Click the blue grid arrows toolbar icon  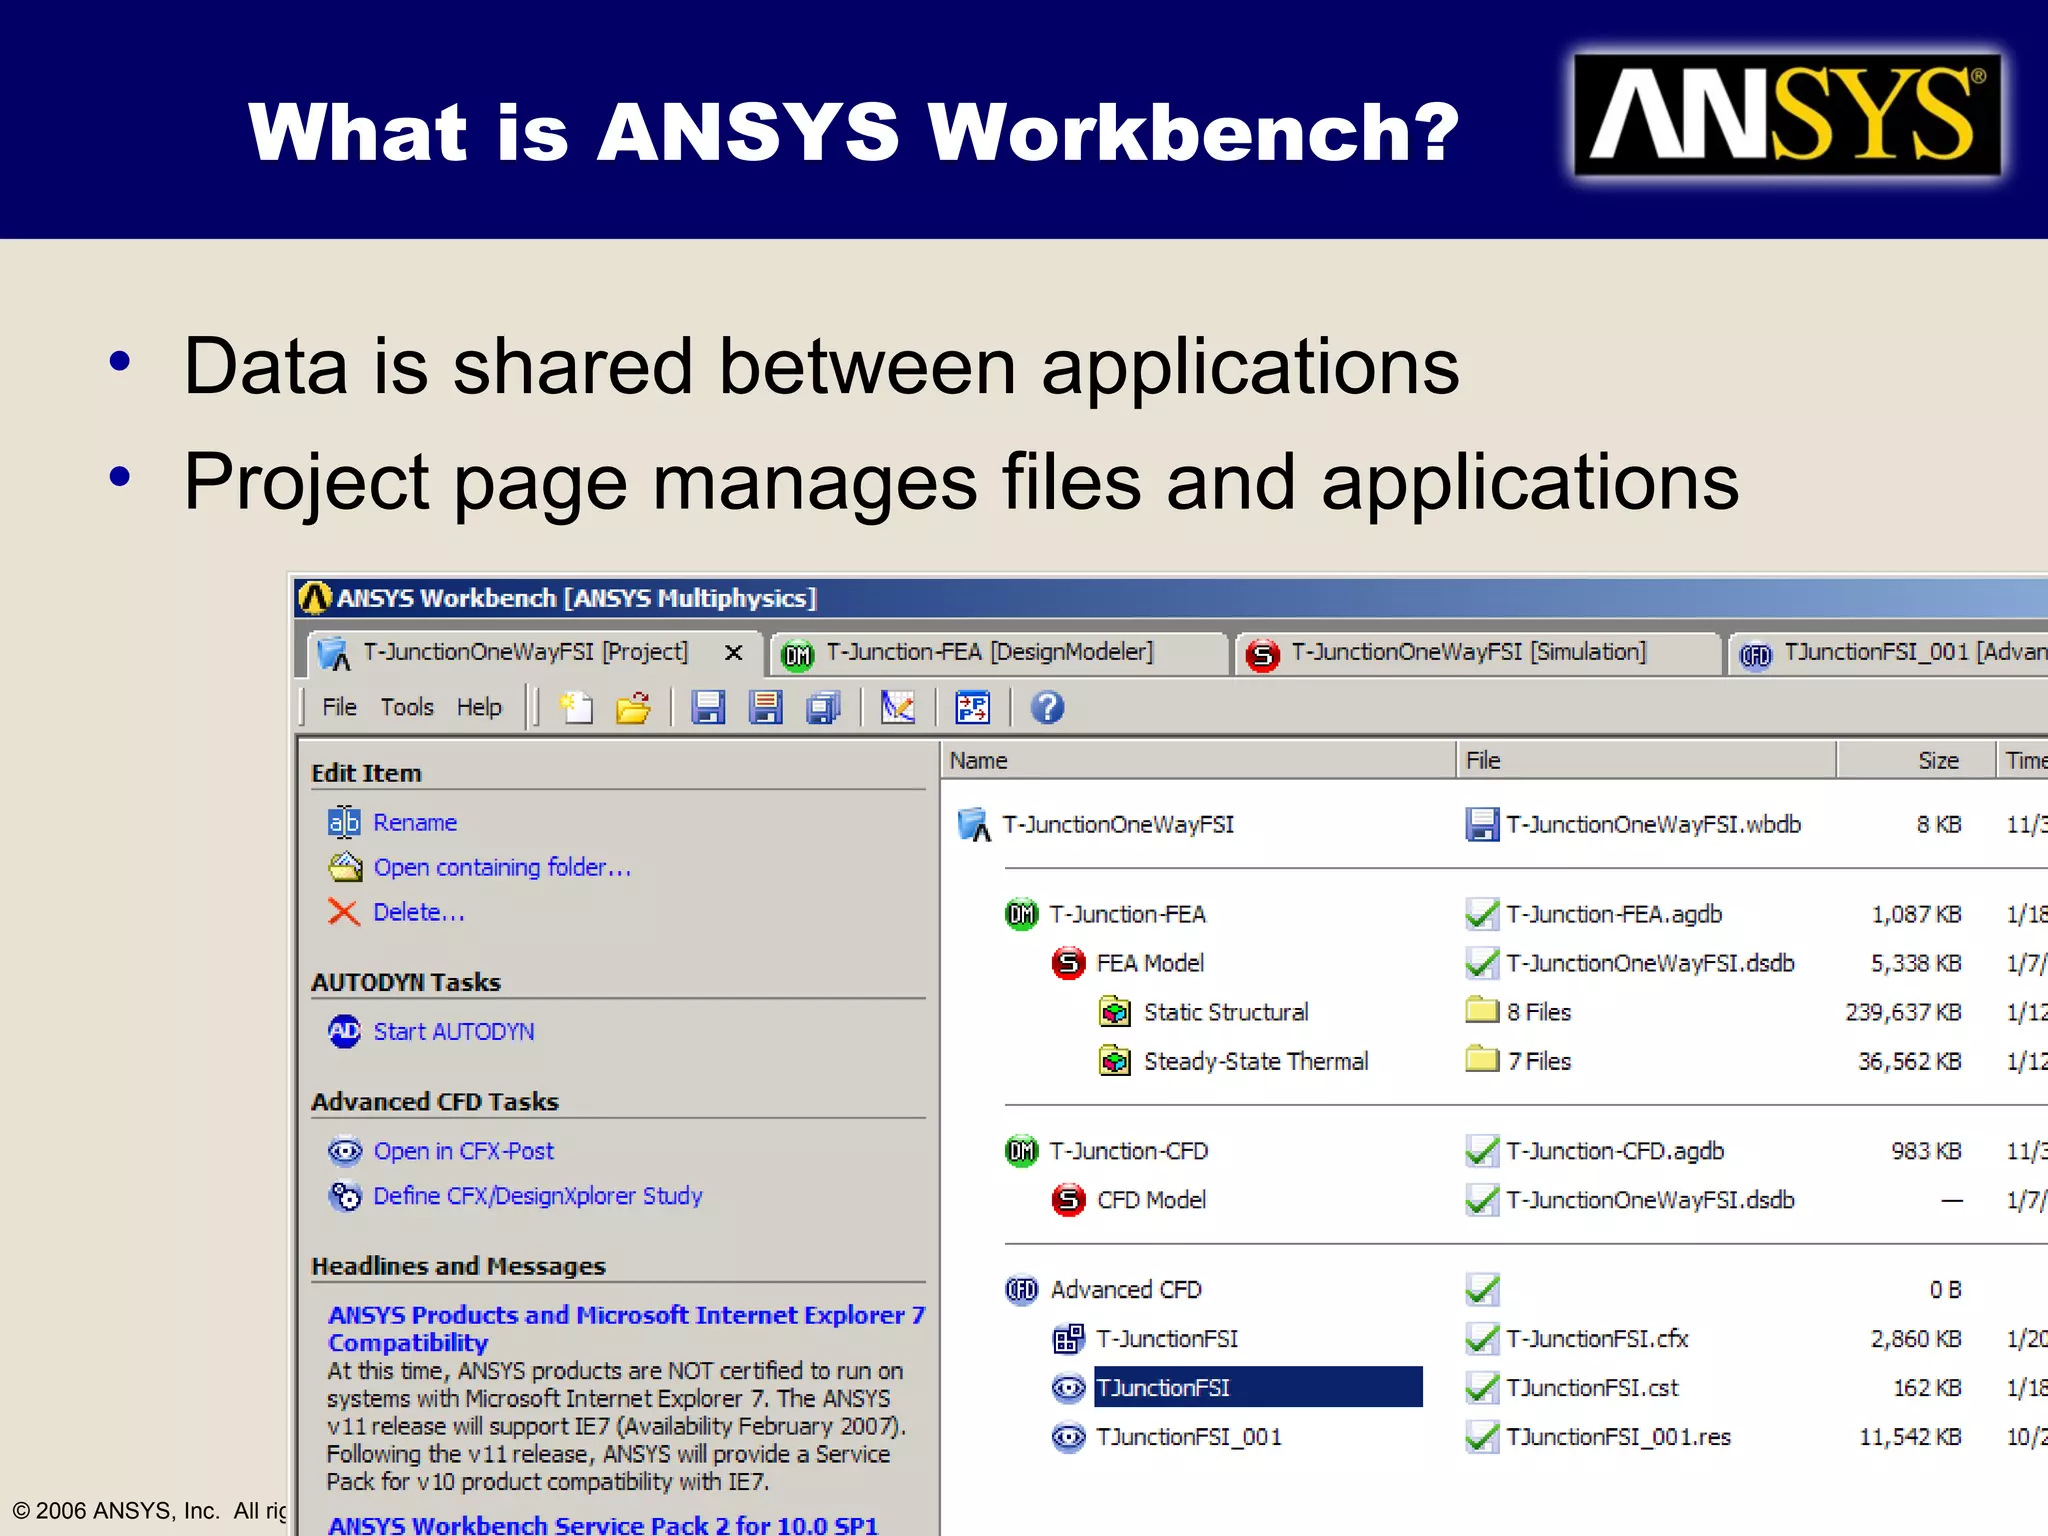972,708
